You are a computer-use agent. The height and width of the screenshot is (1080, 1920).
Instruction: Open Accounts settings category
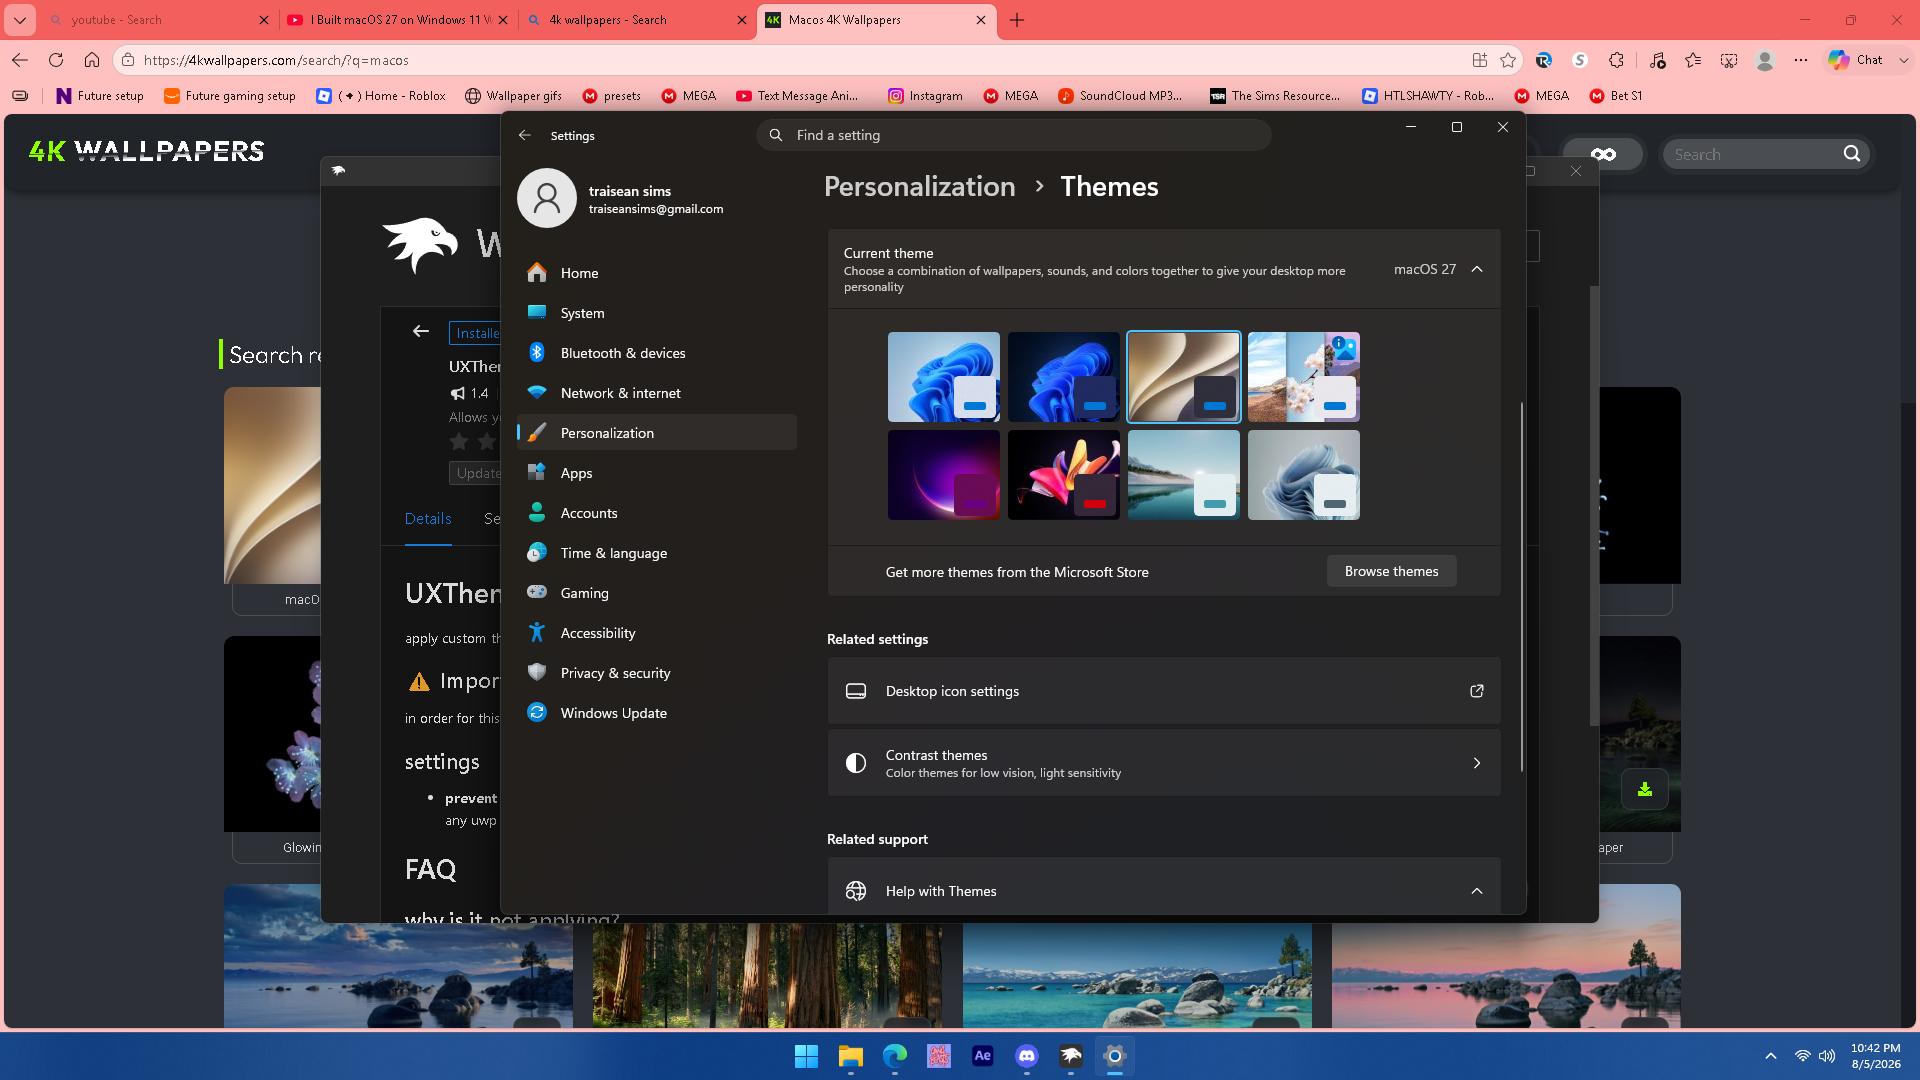[x=656, y=513]
